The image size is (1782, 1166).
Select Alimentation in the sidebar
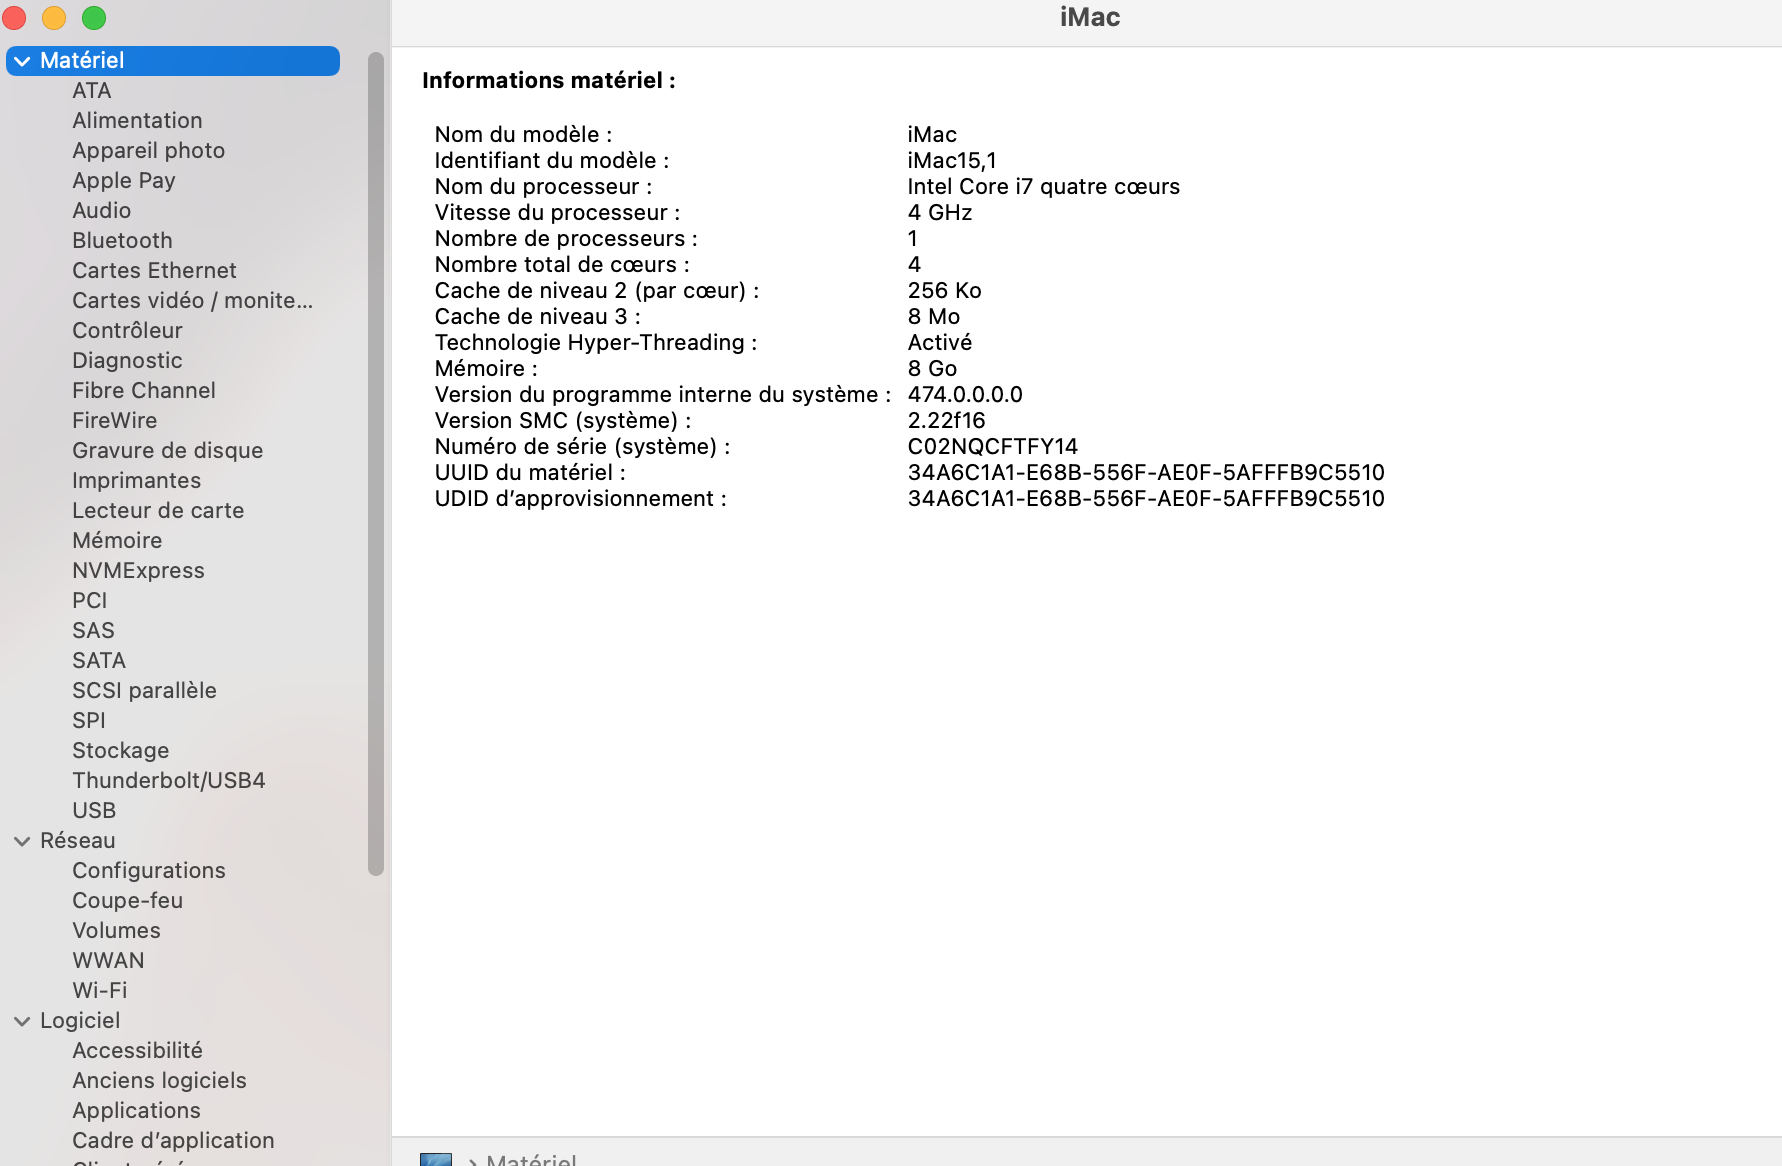click(137, 121)
